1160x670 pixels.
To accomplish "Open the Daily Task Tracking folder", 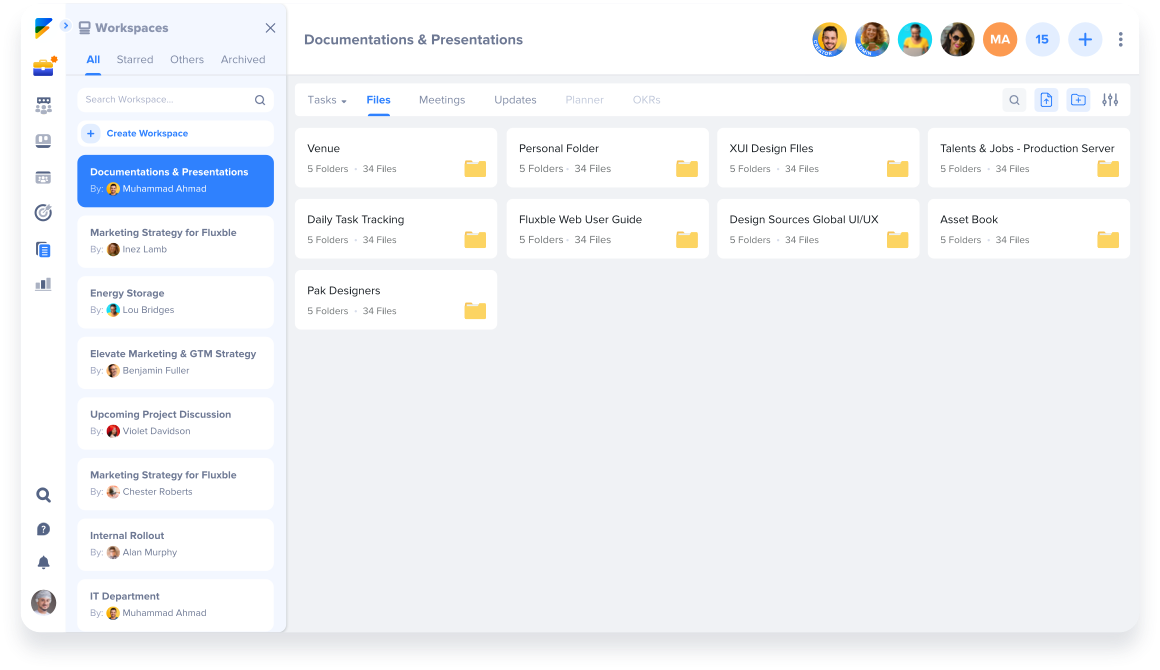I will pos(396,229).
